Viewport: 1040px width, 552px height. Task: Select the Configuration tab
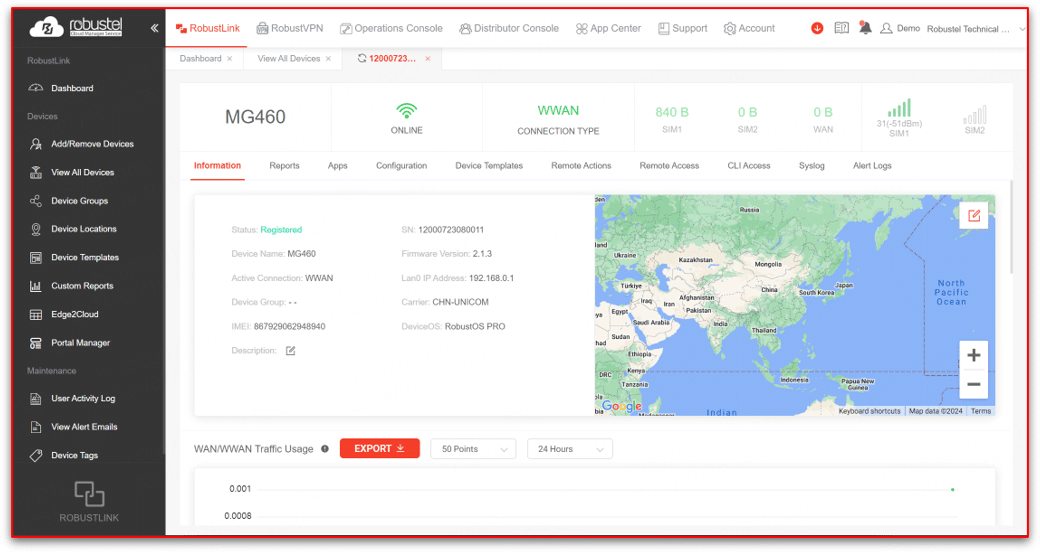pos(401,166)
